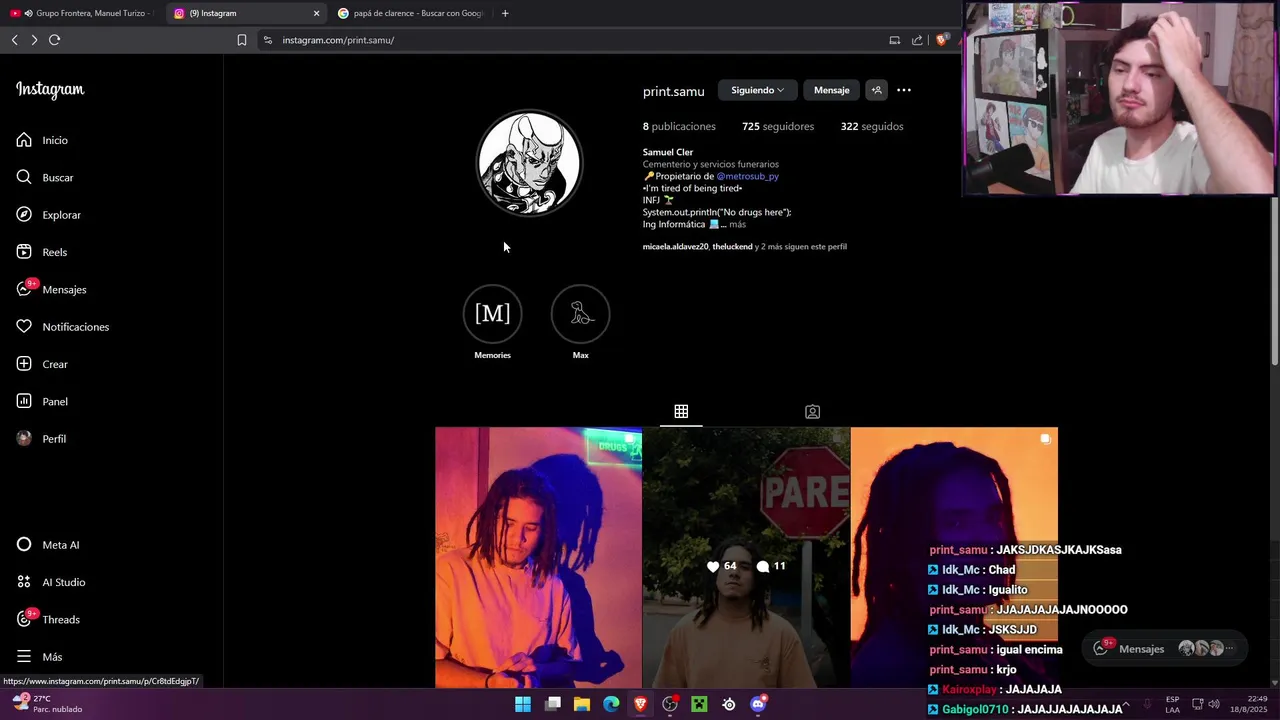Open Threads from the sidebar
The height and width of the screenshot is (720, 1280).
pyautogui.click(x=47, y=619)
